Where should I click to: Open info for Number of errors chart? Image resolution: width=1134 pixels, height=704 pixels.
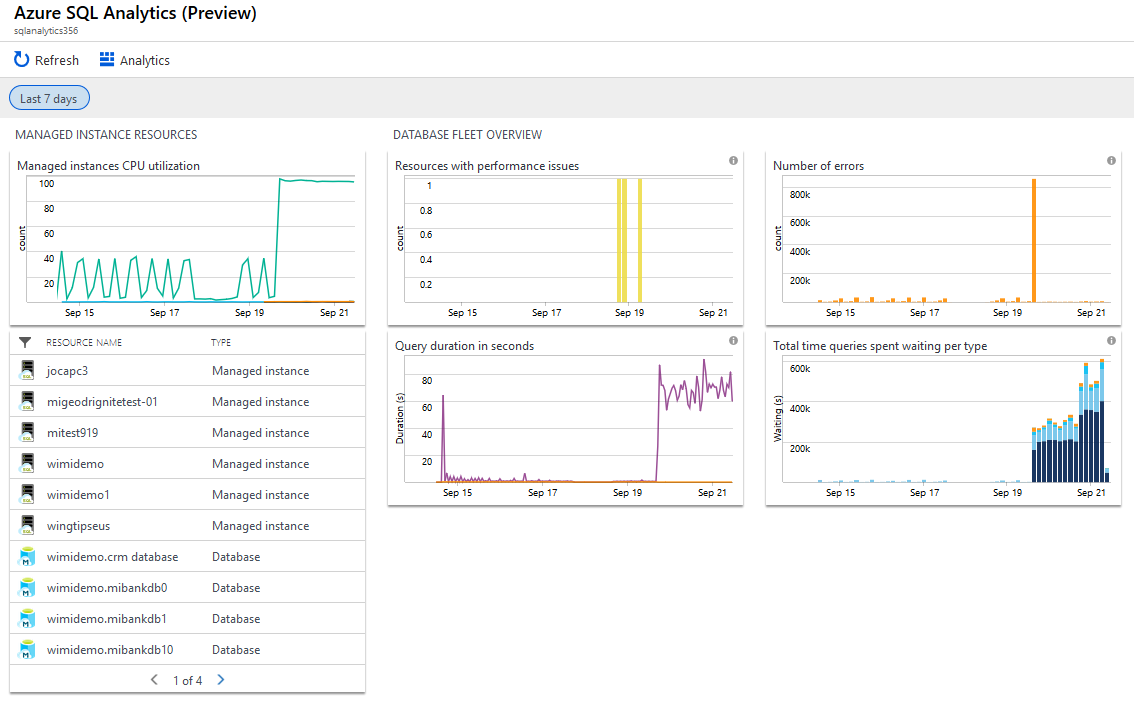[x=1110, y=161]
